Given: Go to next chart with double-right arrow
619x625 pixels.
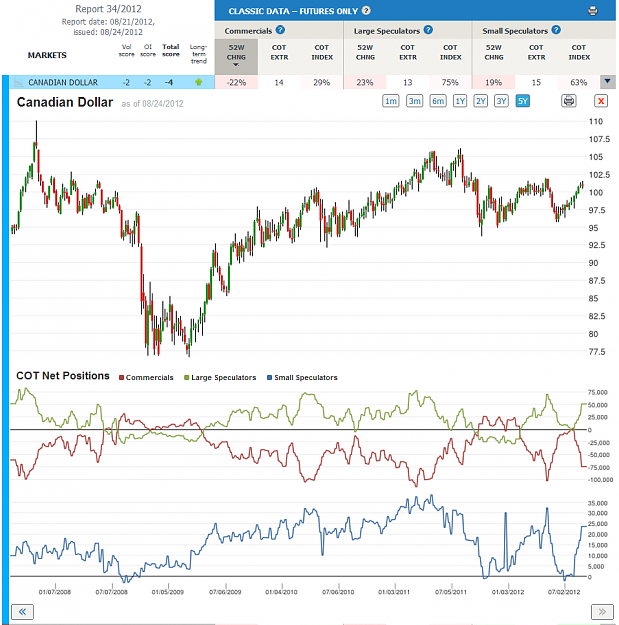Looking at the screenshot, I should click(602, 611).
